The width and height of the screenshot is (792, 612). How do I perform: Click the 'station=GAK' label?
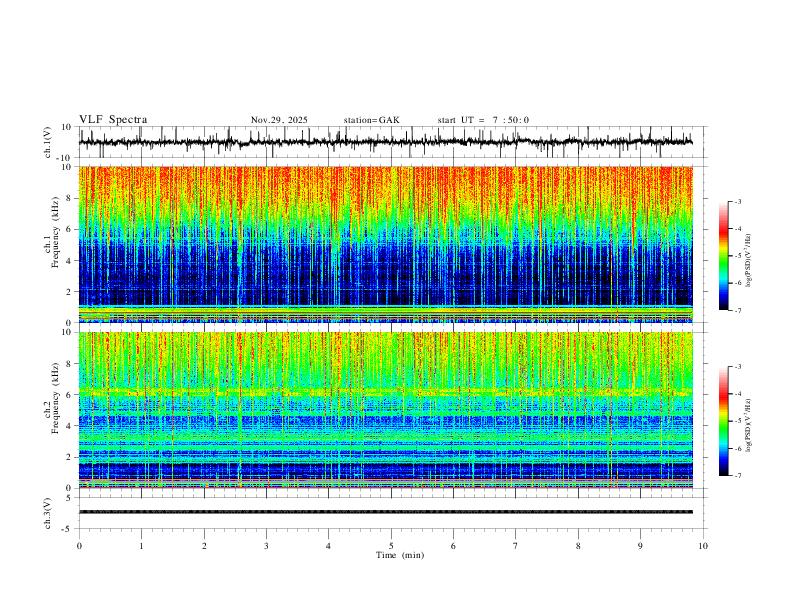372,120
